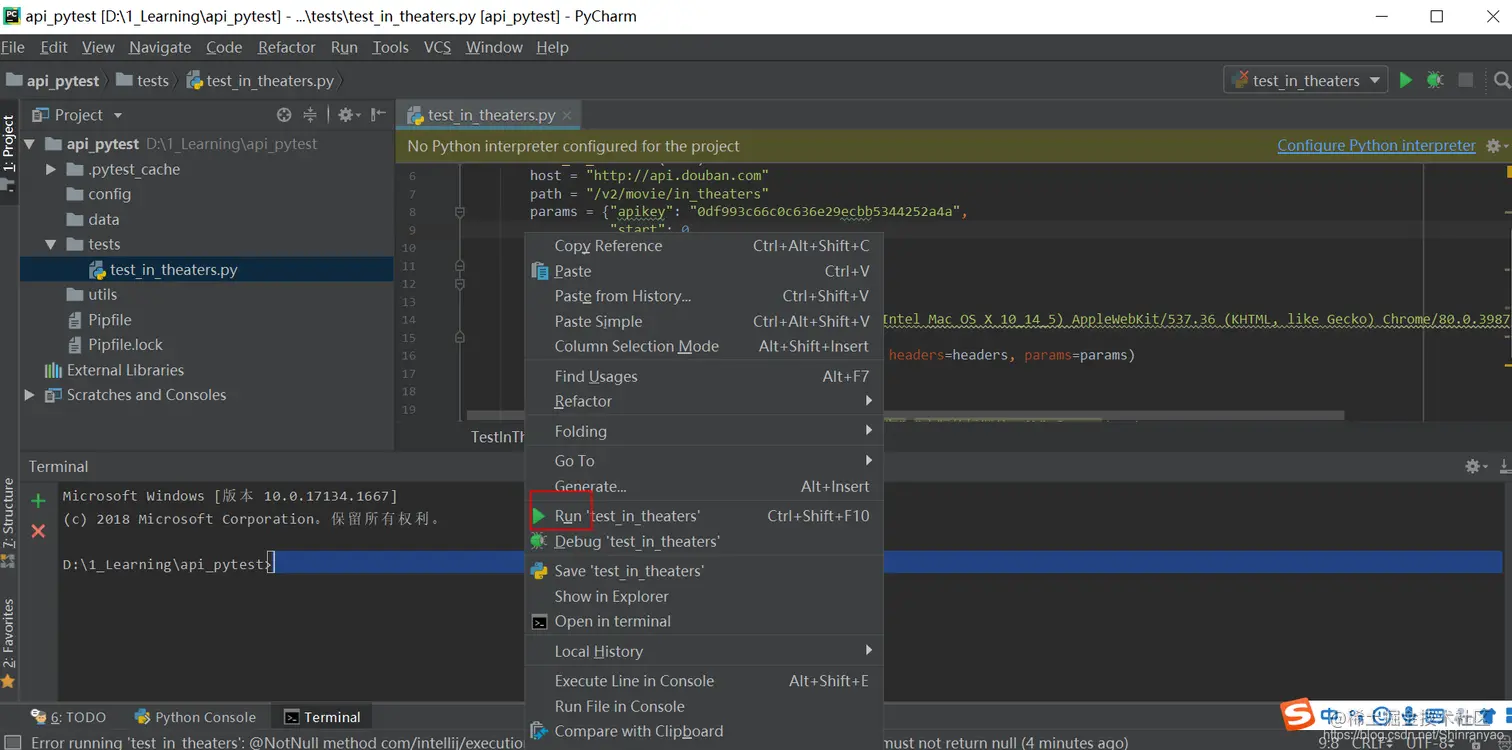Choose Copy Reference from context menu

[703, 246]
